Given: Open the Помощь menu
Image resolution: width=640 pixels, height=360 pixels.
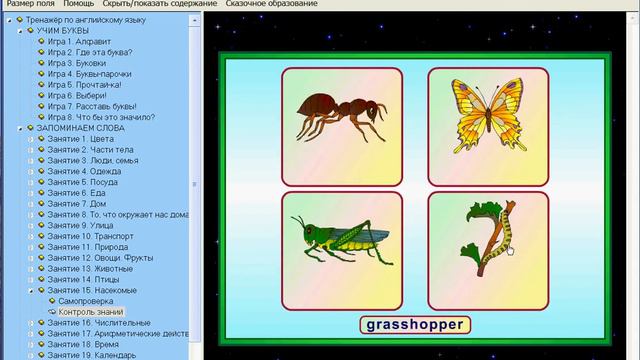Looking at the screenshot, I should tap(79, 4).
